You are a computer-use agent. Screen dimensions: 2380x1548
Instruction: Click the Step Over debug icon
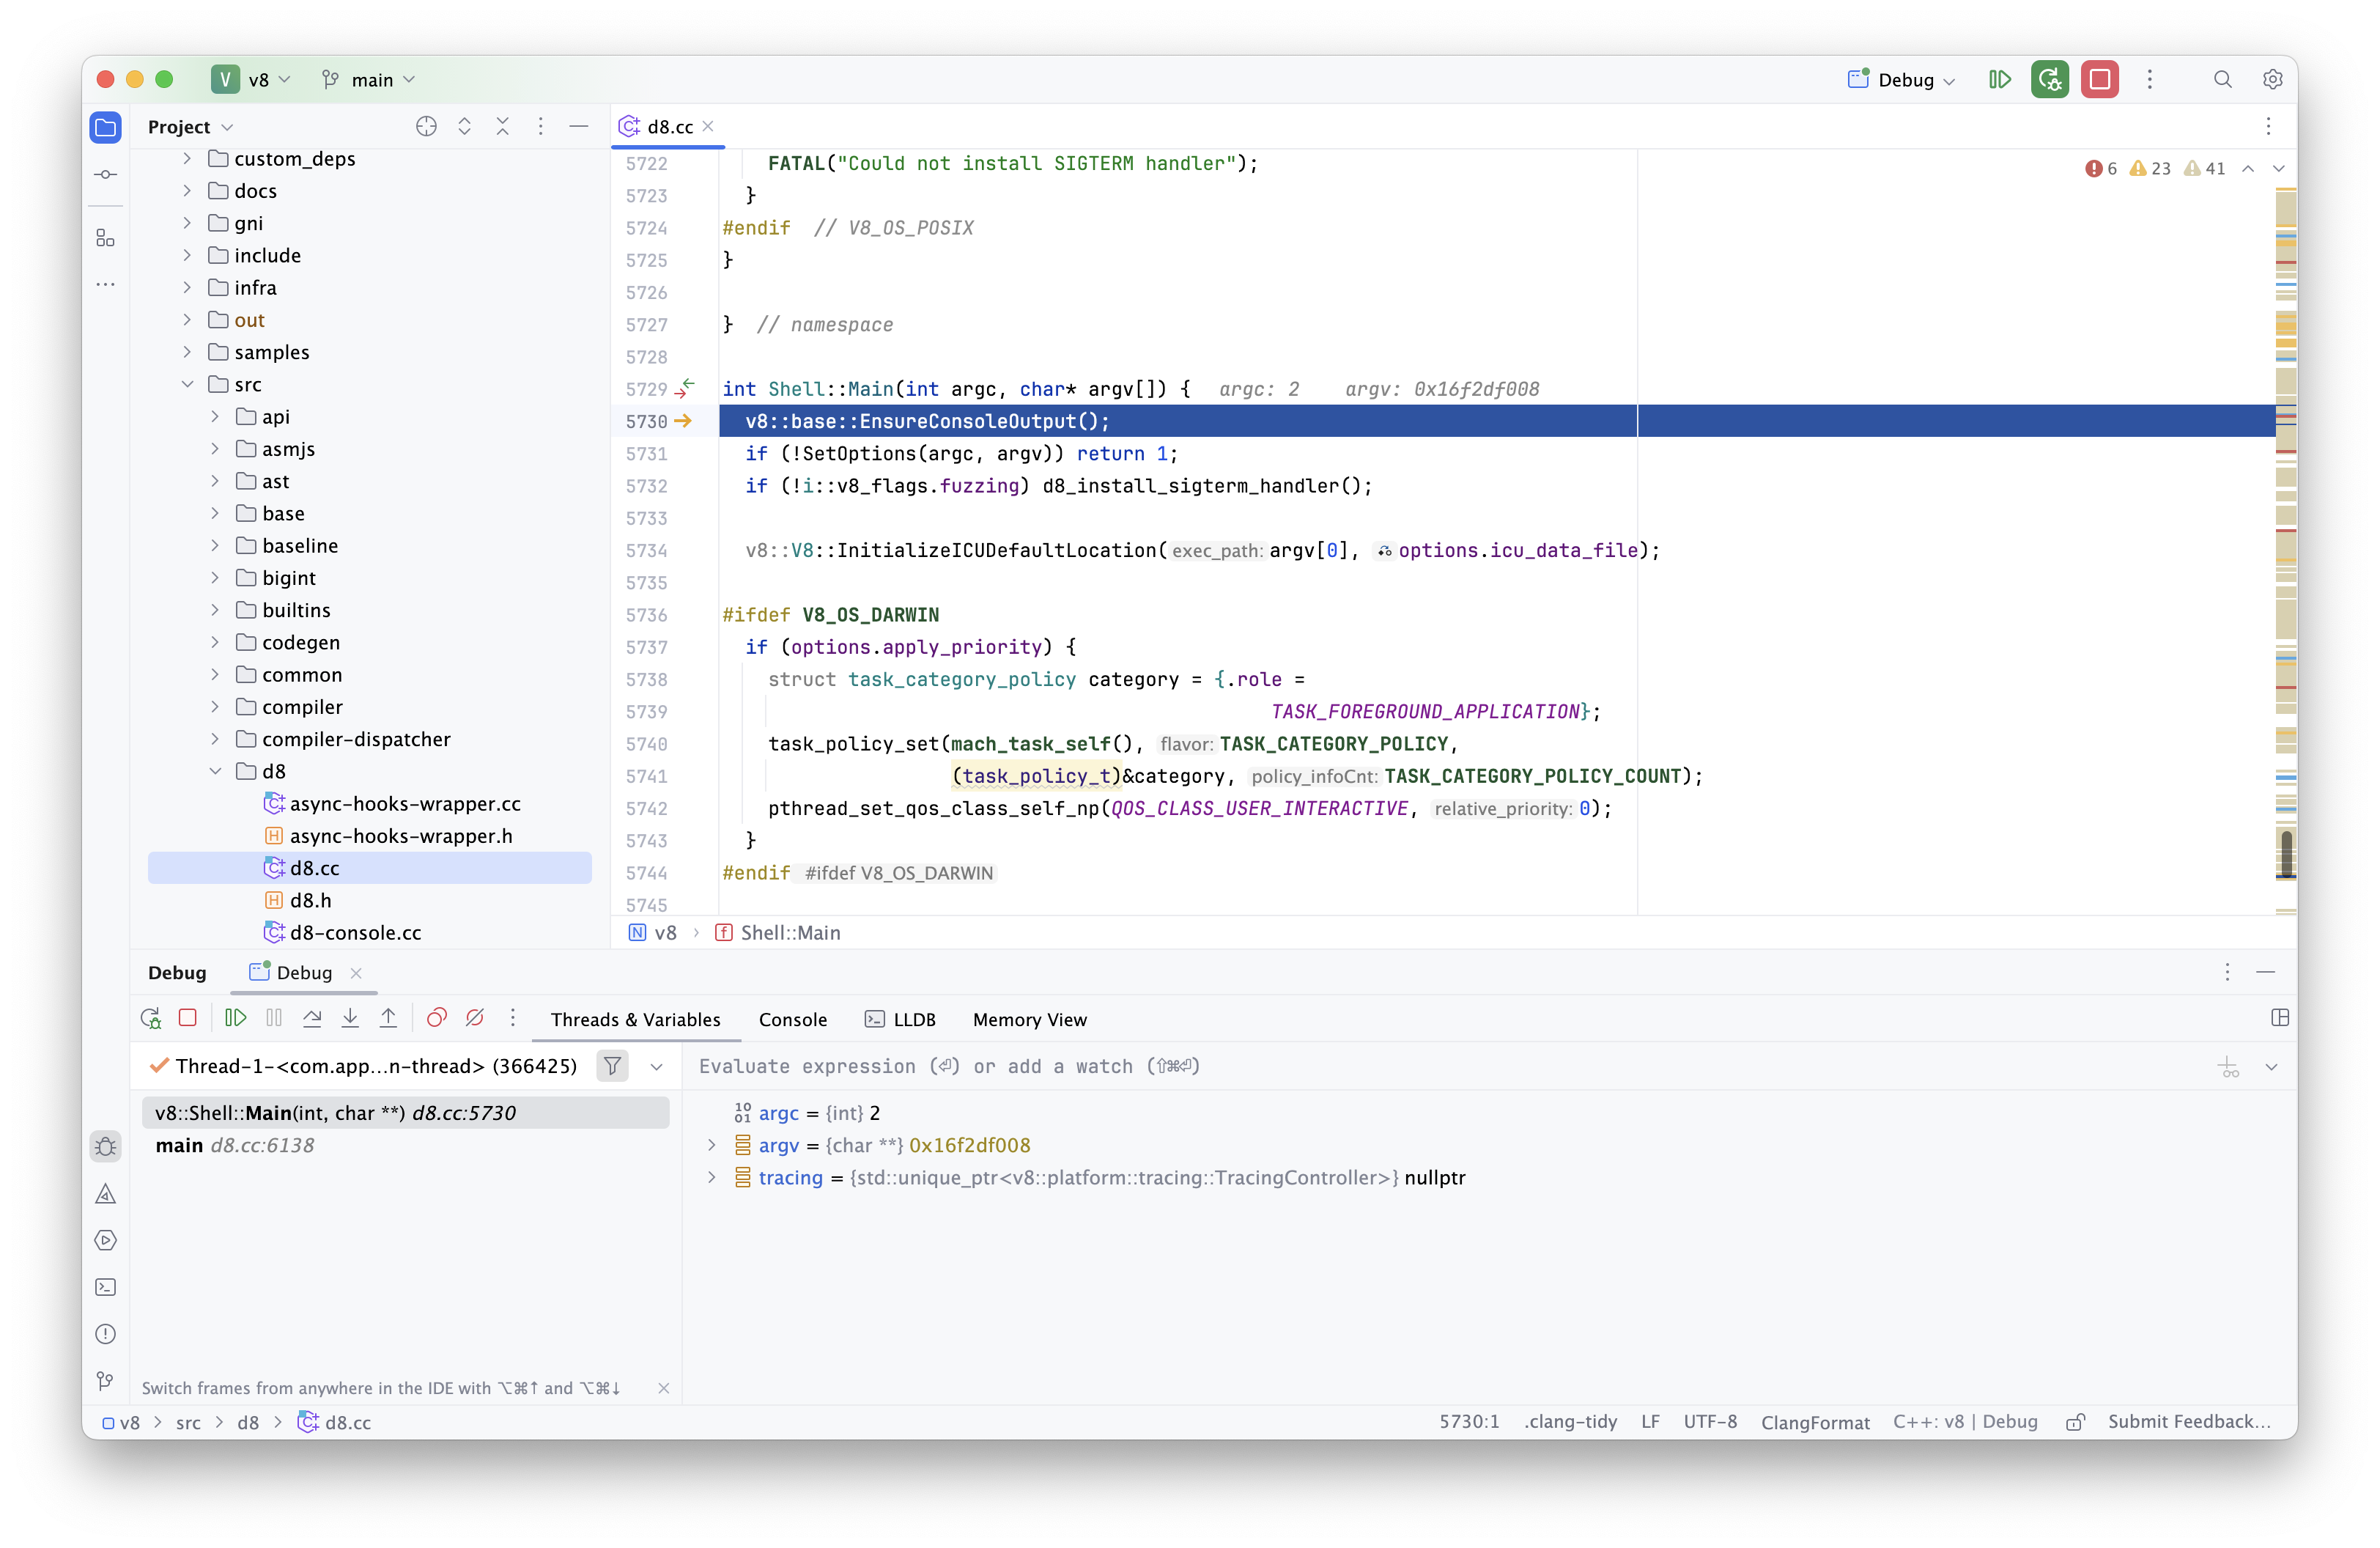pyautogui.click(x=312, y=1018)
